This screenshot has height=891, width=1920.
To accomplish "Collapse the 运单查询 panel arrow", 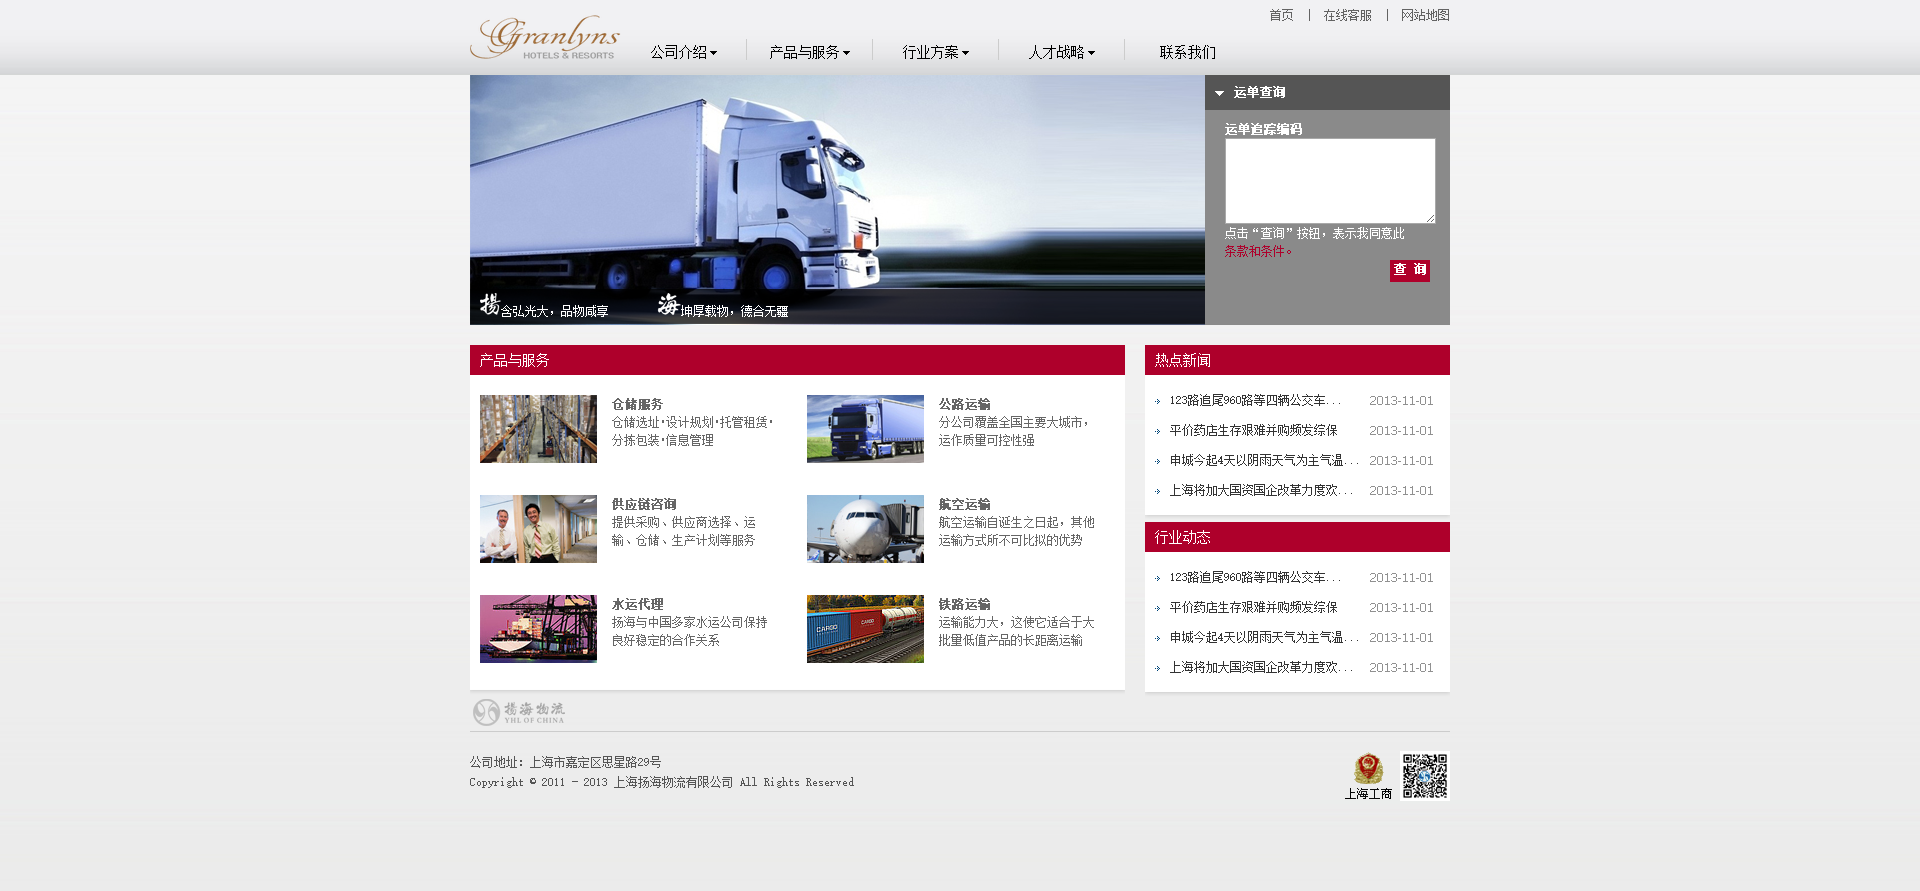I will pyautogui.click(x=1219, y=93).
